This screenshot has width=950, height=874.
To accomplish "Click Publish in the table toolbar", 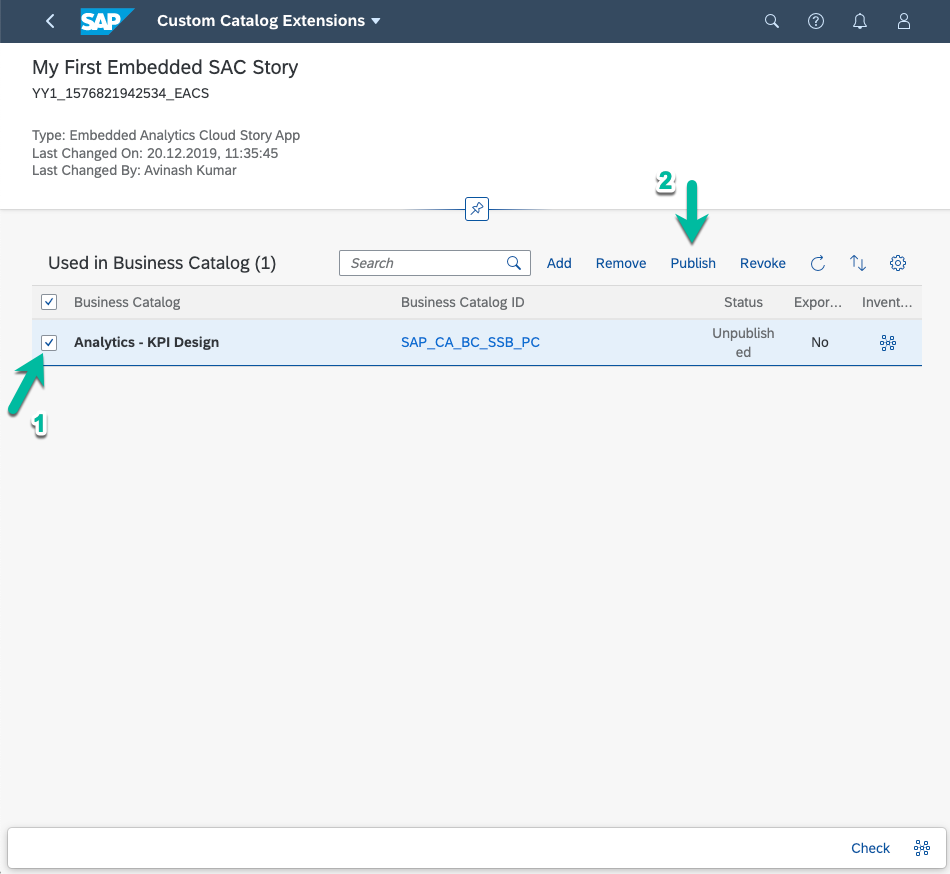I will pos(693,263).
